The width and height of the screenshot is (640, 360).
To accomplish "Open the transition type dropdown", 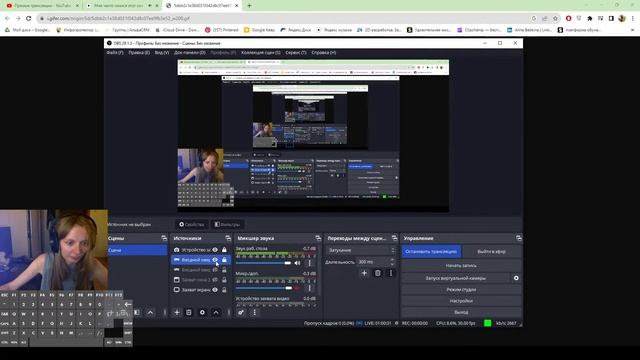I will click(x=361, y=250).
